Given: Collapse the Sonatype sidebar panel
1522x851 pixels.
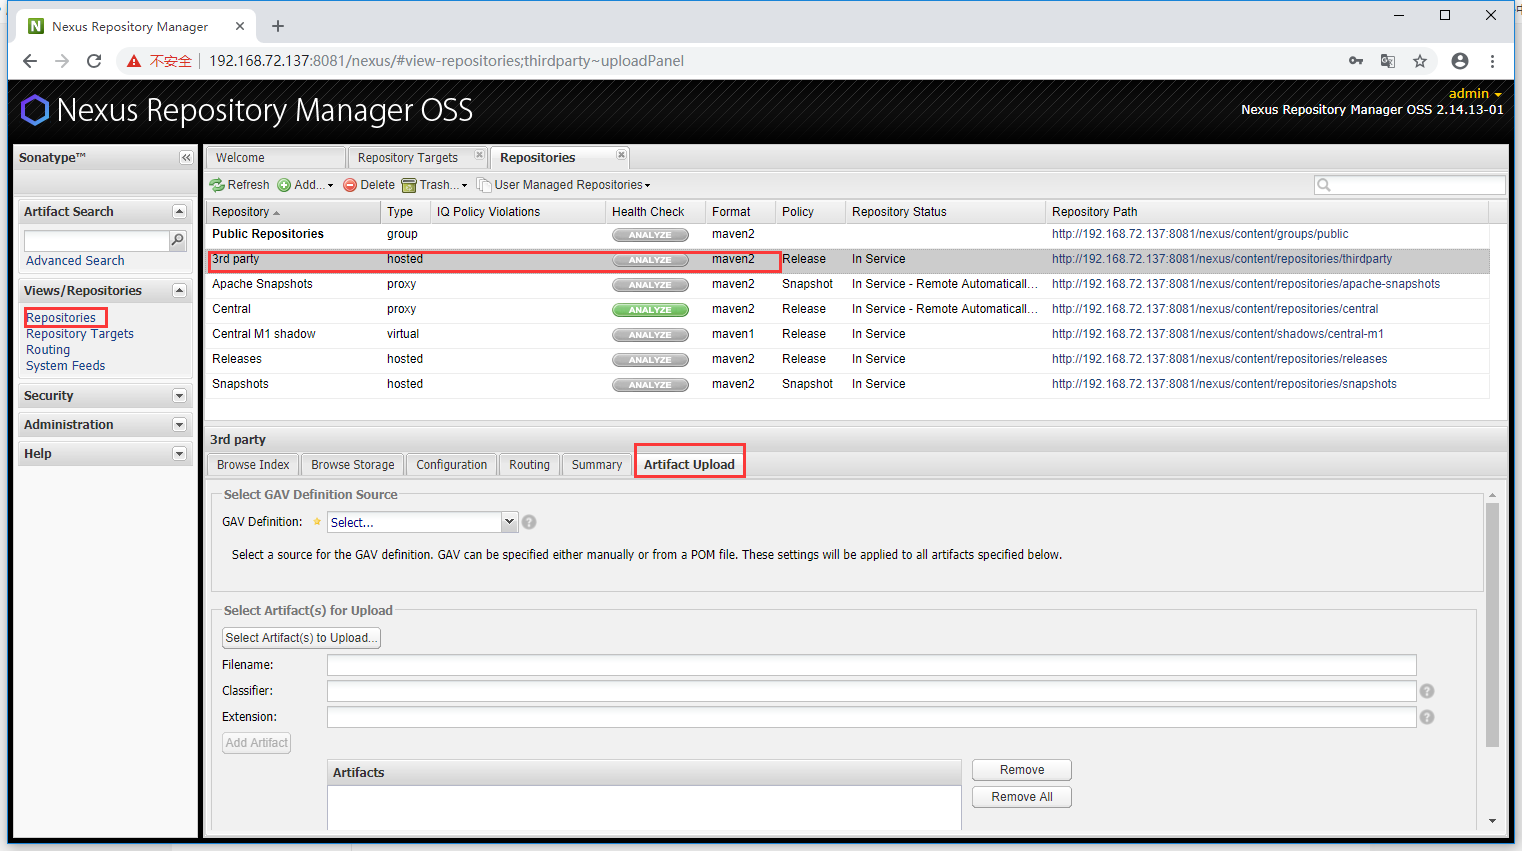Looking at the screenshot, I should pos(186,158).
